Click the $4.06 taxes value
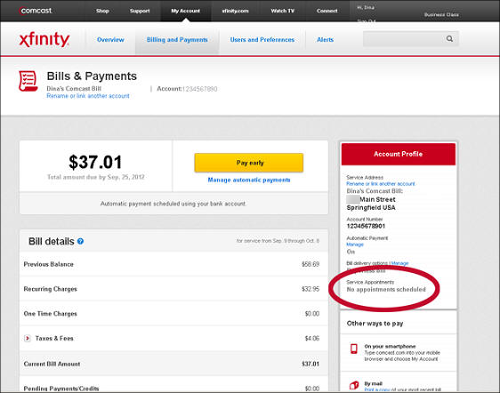 (x=312, y=338)
